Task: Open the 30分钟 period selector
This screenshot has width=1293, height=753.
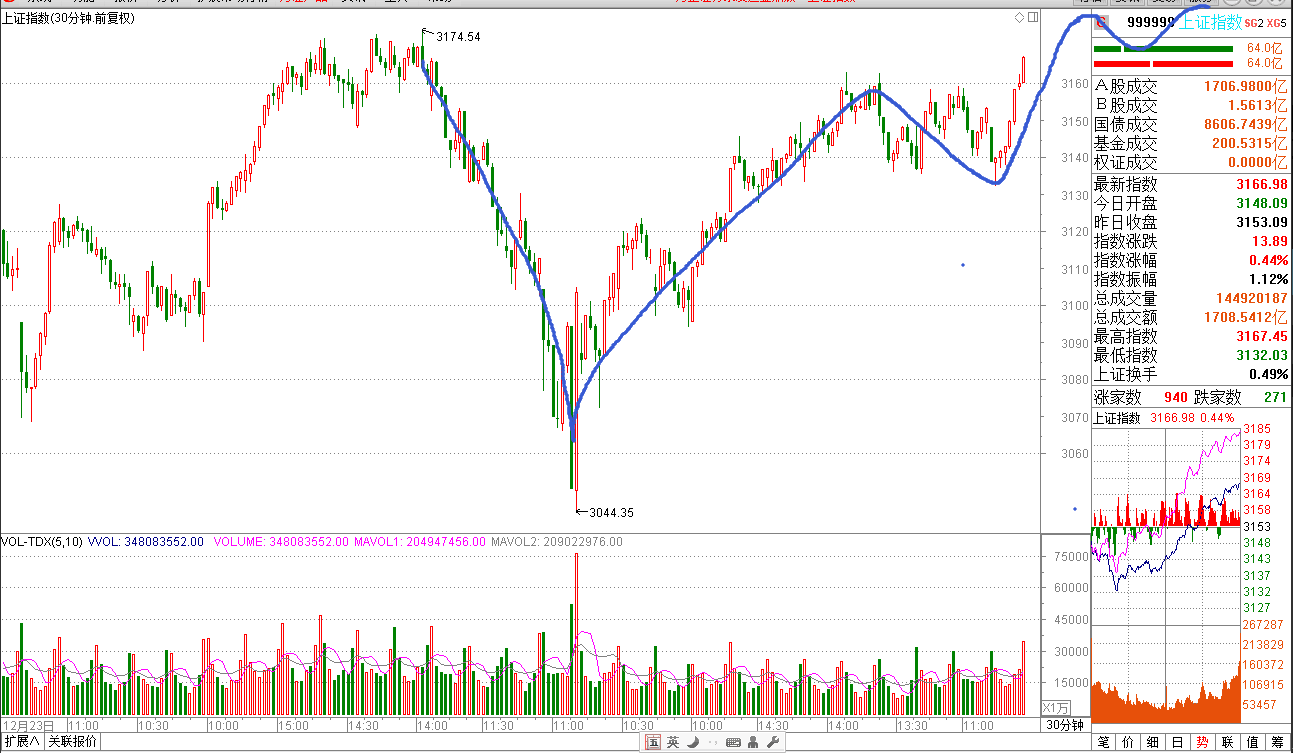Action: click(x=1065, y=724)
